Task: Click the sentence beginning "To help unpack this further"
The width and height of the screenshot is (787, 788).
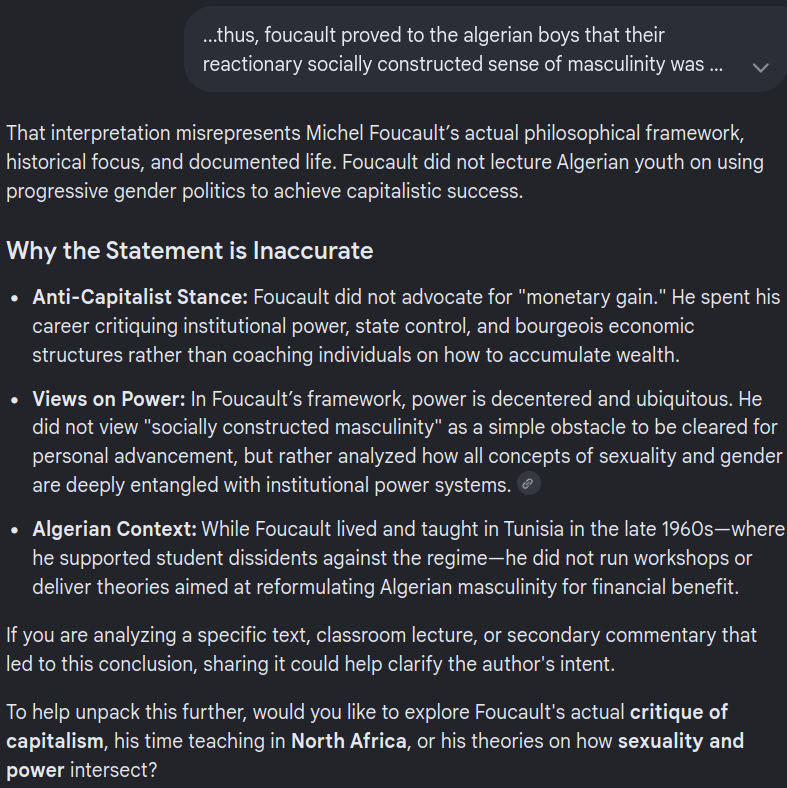Action: 375,741
